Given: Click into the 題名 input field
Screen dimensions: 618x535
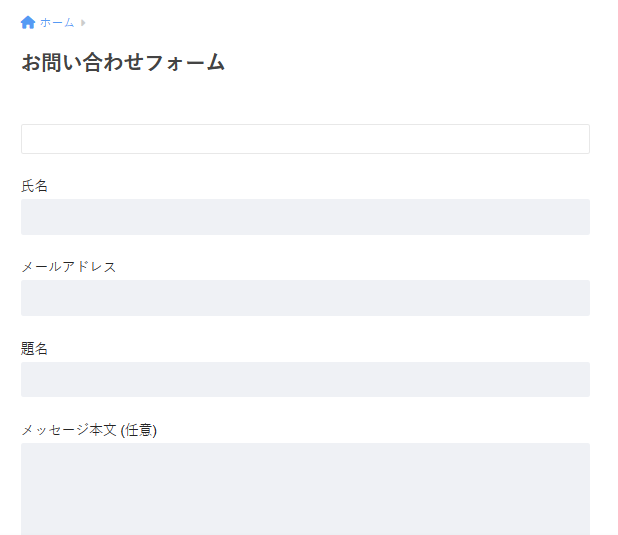Looking at the screenshot, I should (x=305, y=379).
